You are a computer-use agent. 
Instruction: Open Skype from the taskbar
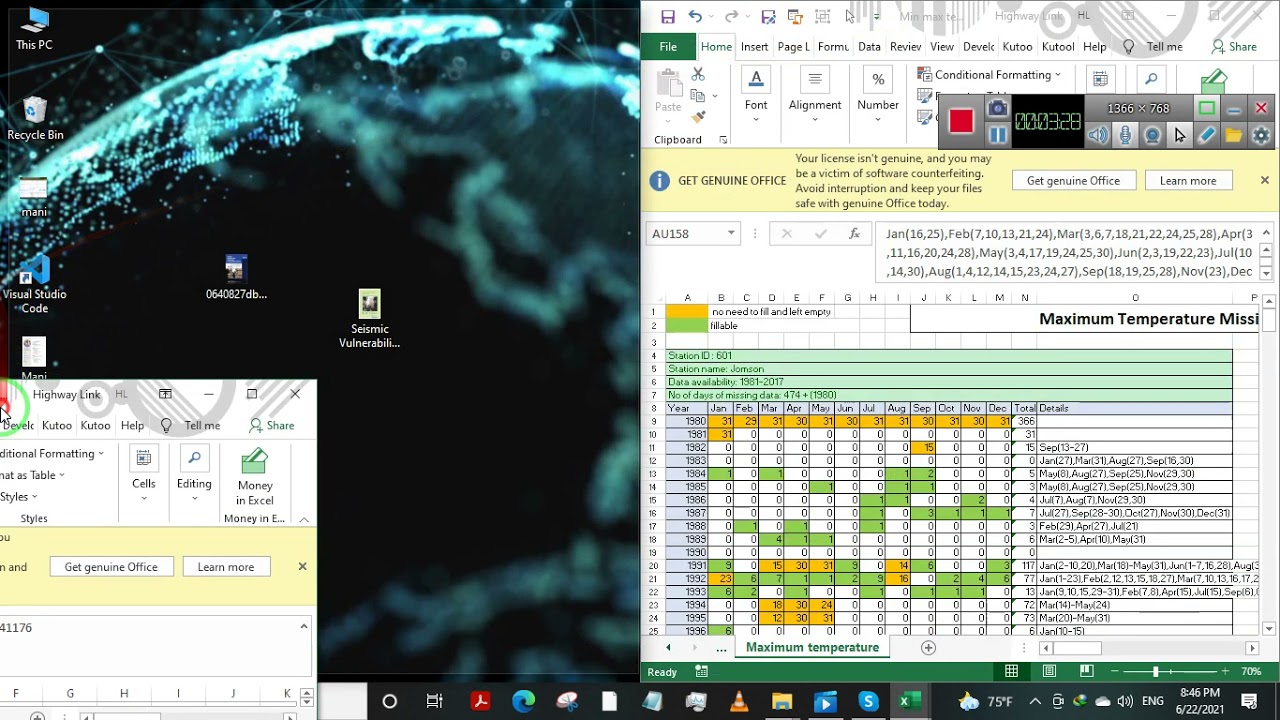[868, 702]
